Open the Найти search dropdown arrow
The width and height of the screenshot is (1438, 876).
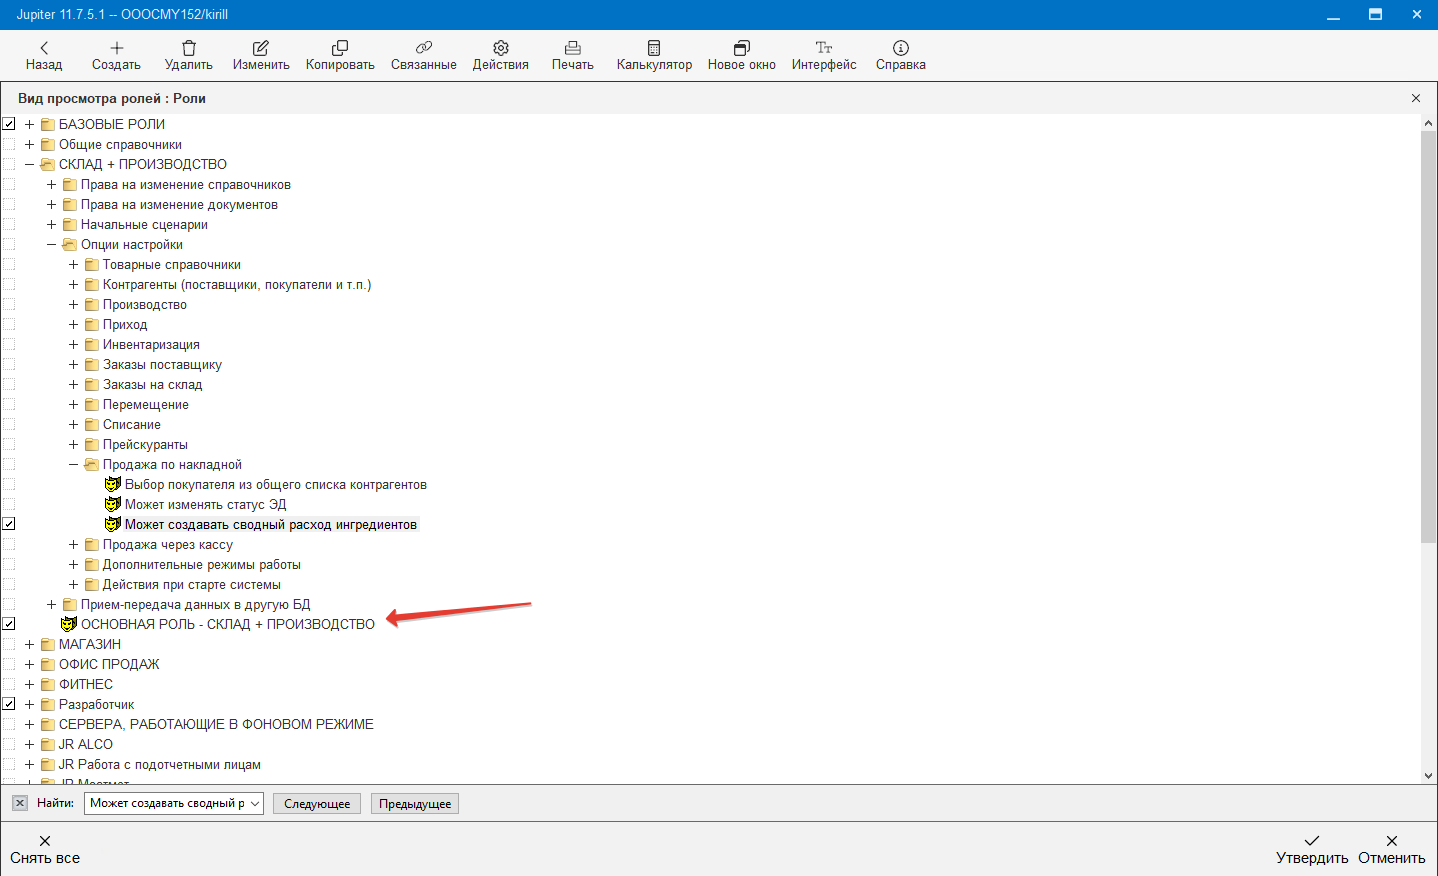pos(255,803)
